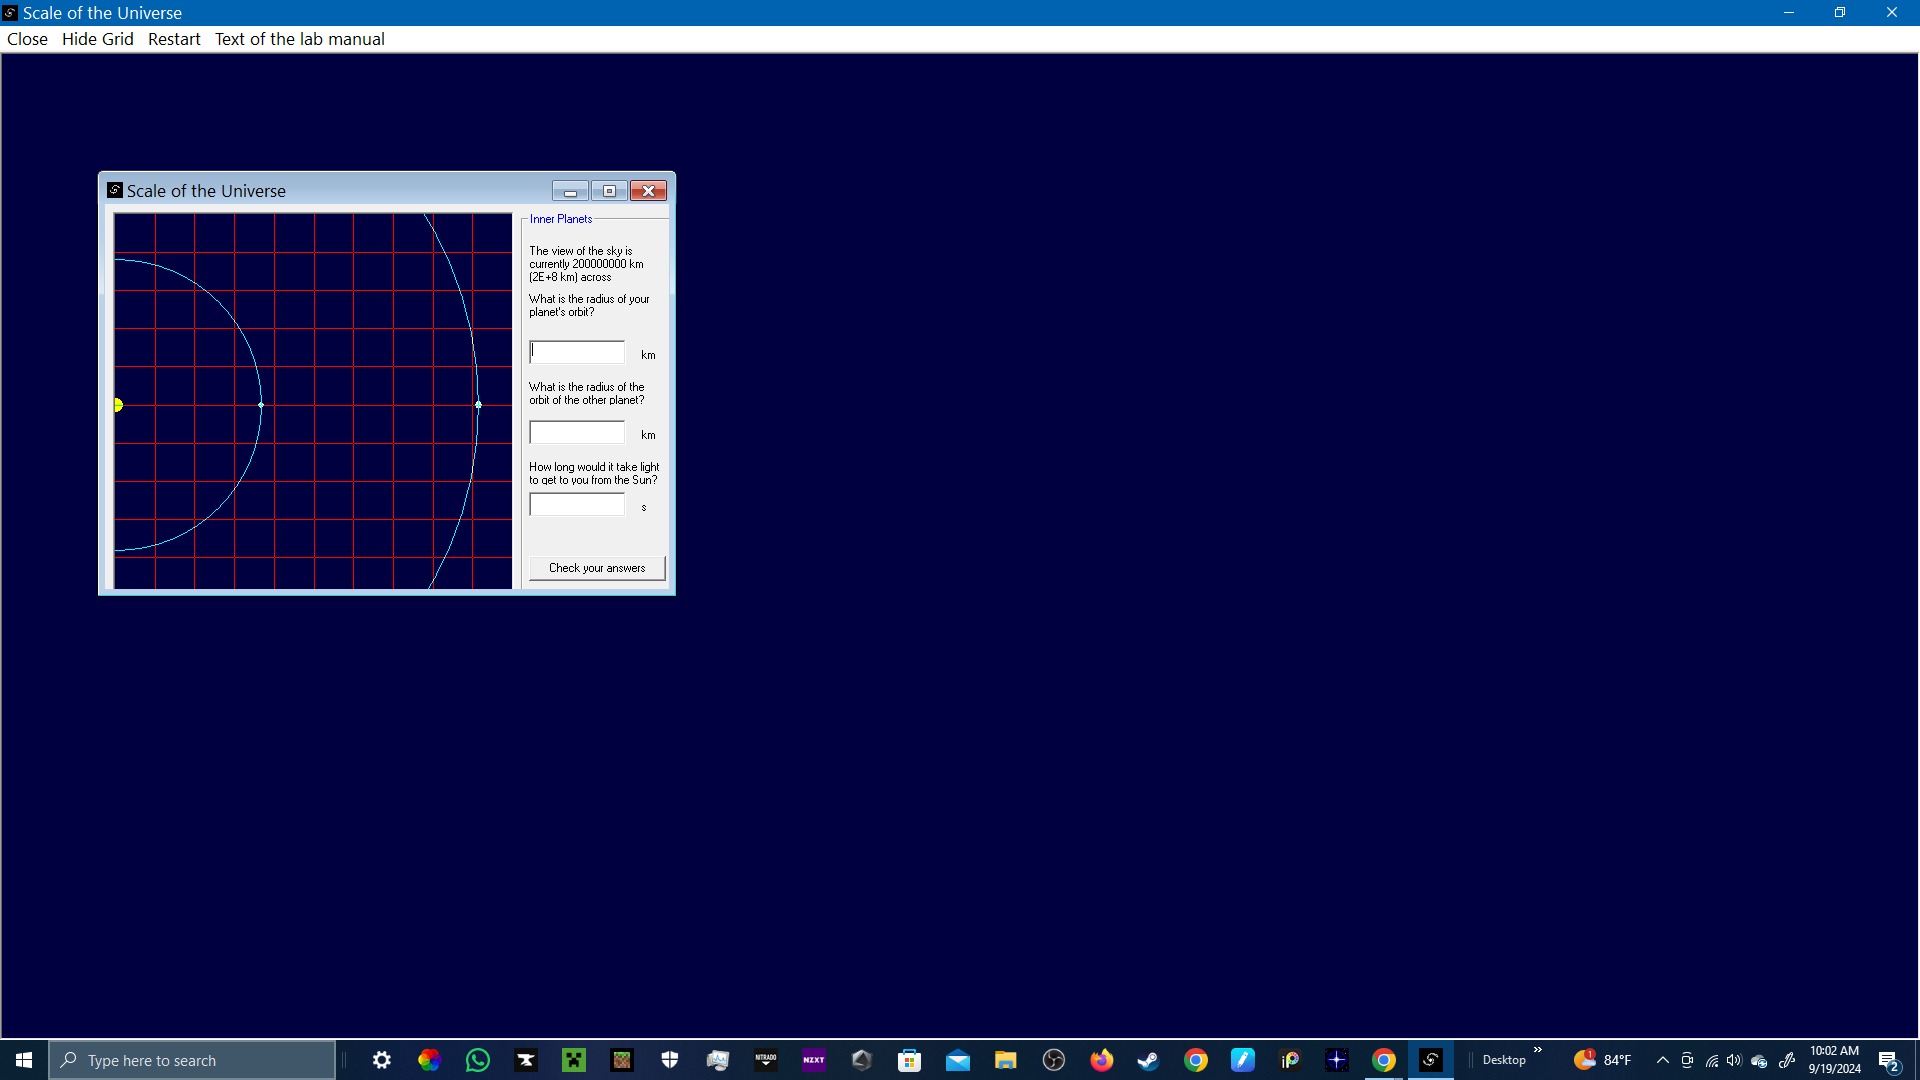Screen dimensions: 1920x1080
Task: Open the volume speaker tray icon
Action: (x=1735, y=1060)
